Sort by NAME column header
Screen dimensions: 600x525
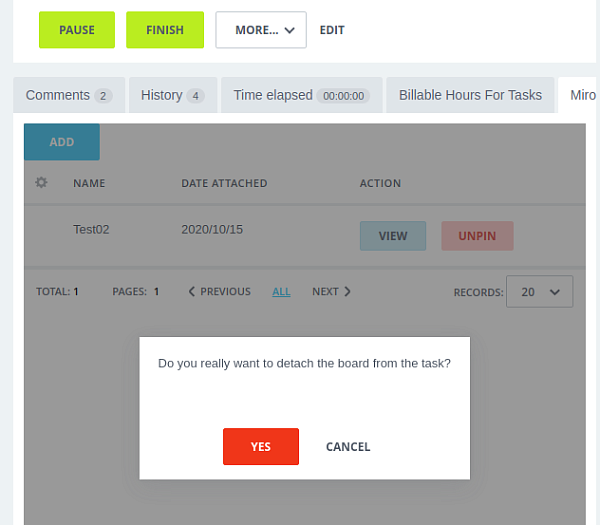pos(89,183)
